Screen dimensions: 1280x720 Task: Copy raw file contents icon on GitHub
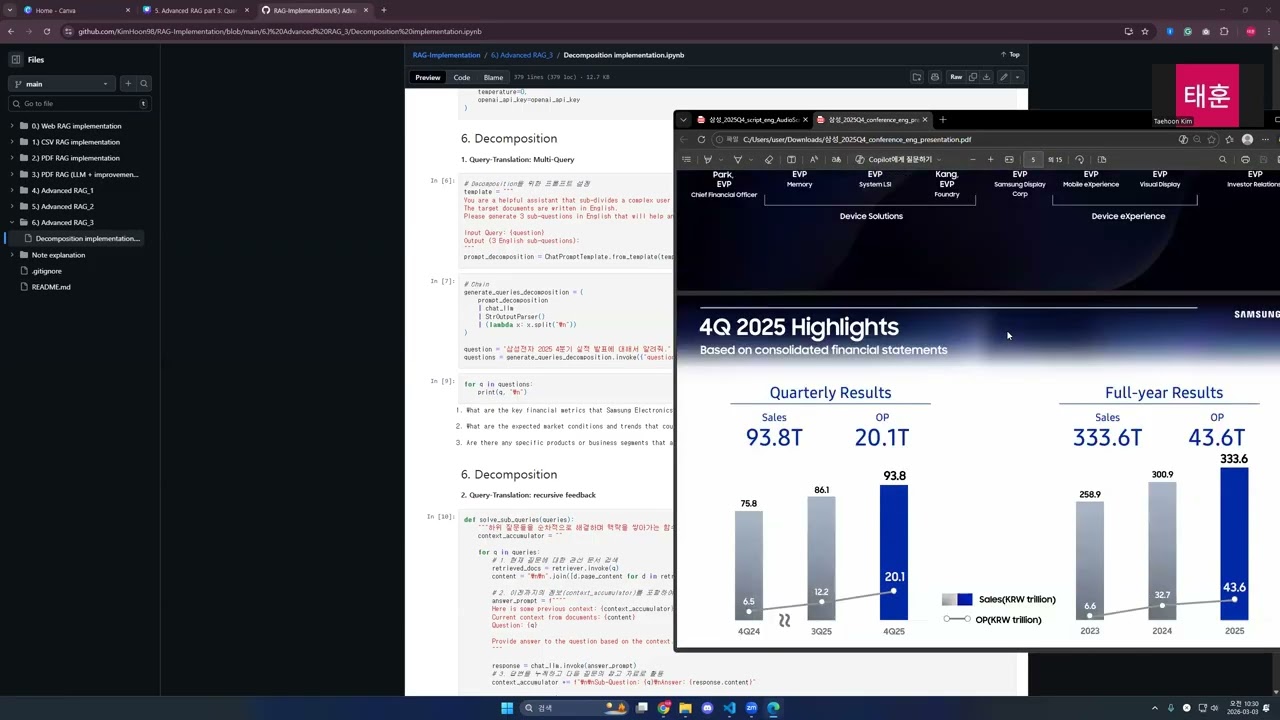click(x=973, y=77)
